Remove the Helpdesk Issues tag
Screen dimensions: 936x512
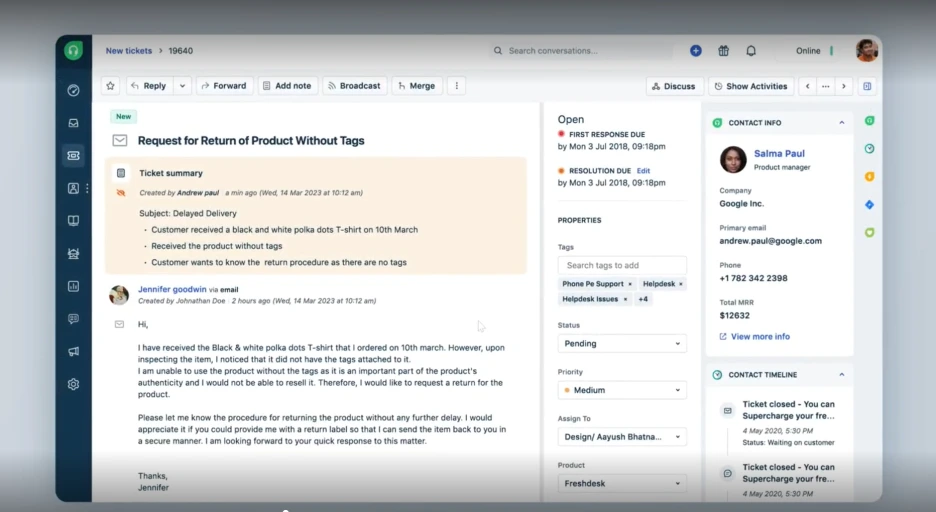(626, 299)
